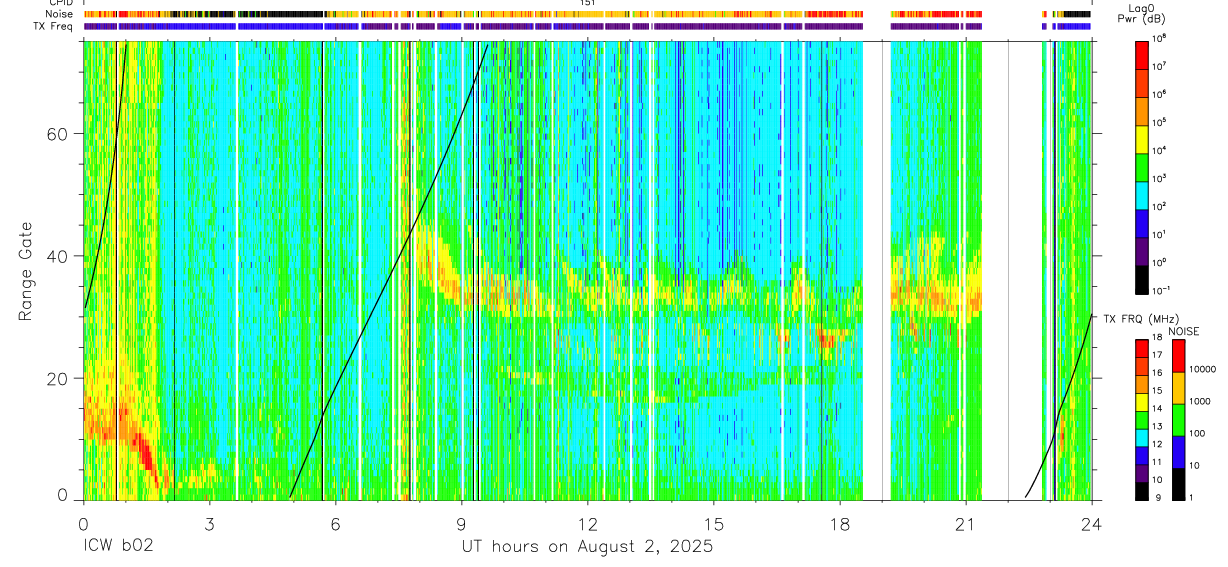Click the red 17-18 MHz TX FRQ swatch
The image size is (1228, 567).
[1142, 349]
